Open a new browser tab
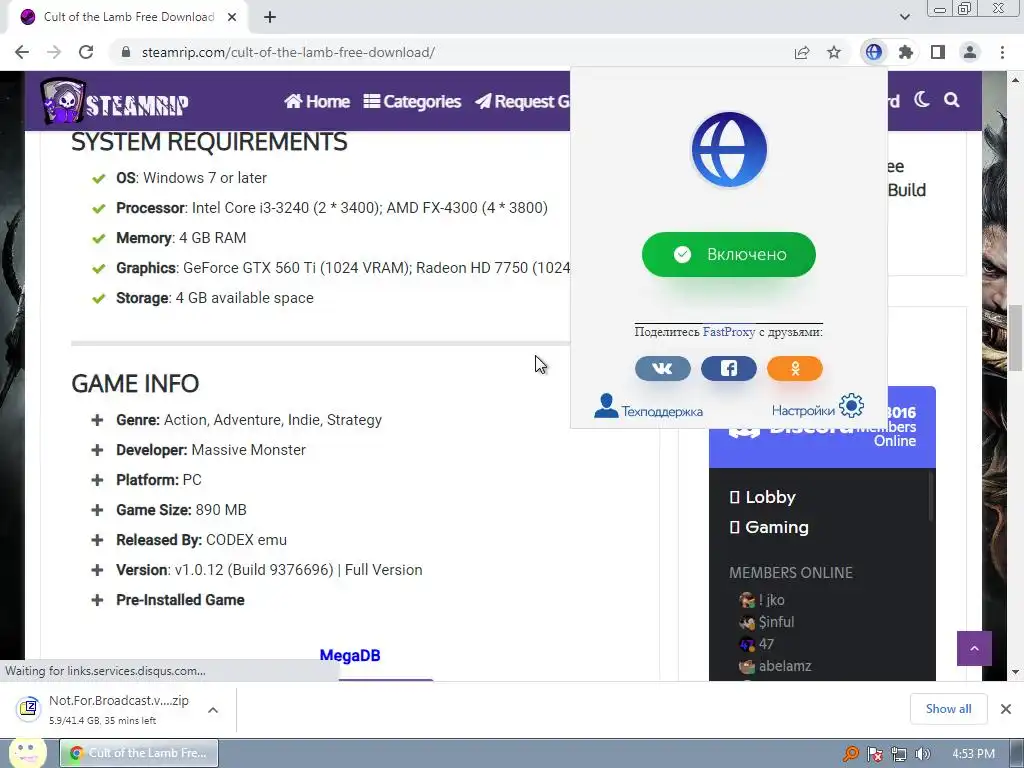Viewport: 1024px width, 768px height. click(x=270, y=17)
